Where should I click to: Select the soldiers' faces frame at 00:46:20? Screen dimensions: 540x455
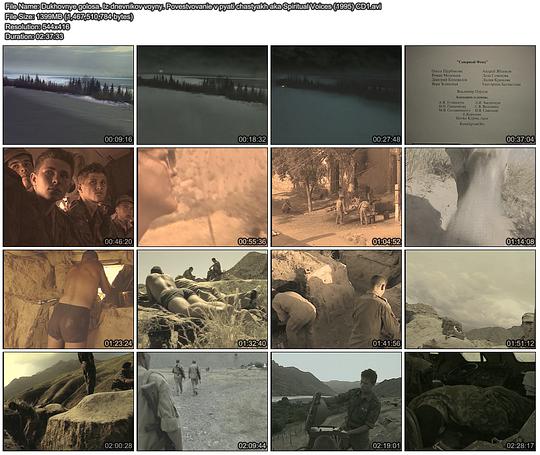tap(68, 197)
